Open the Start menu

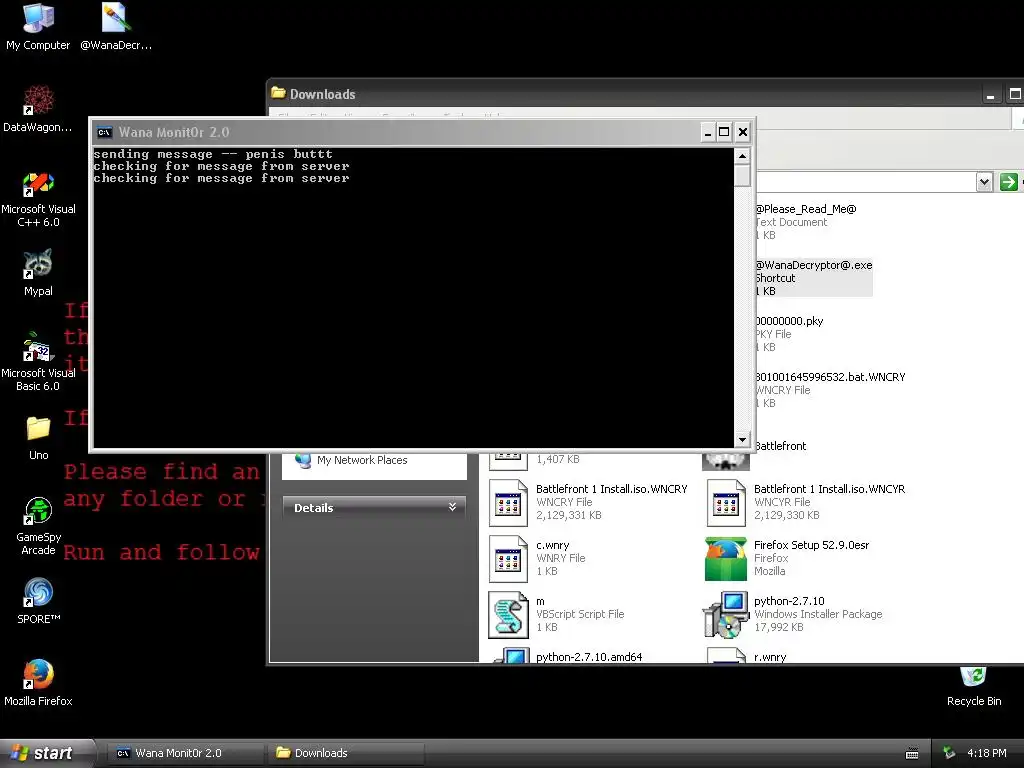click(47, 753)
